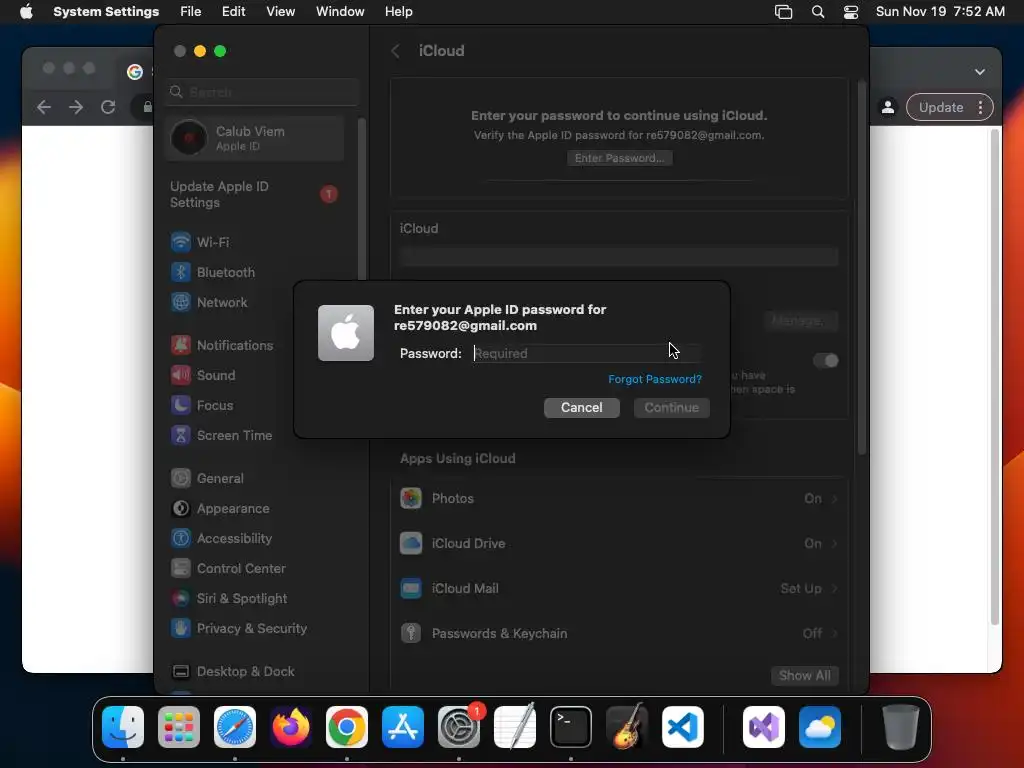The height and width of the screenshot is (768, 1024).
Task: Go back from iCloud pane
Action: (395, 51)
